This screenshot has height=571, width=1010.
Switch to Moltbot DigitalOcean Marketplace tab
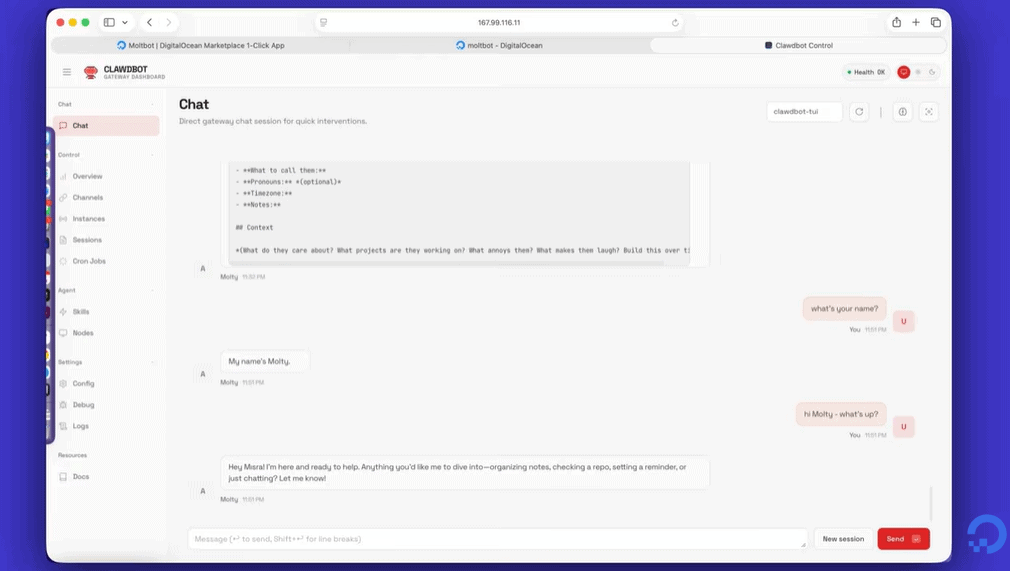point(200,46)
